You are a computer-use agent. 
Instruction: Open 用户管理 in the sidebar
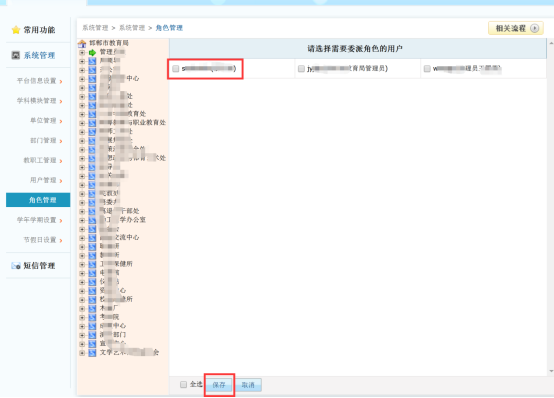43,180
